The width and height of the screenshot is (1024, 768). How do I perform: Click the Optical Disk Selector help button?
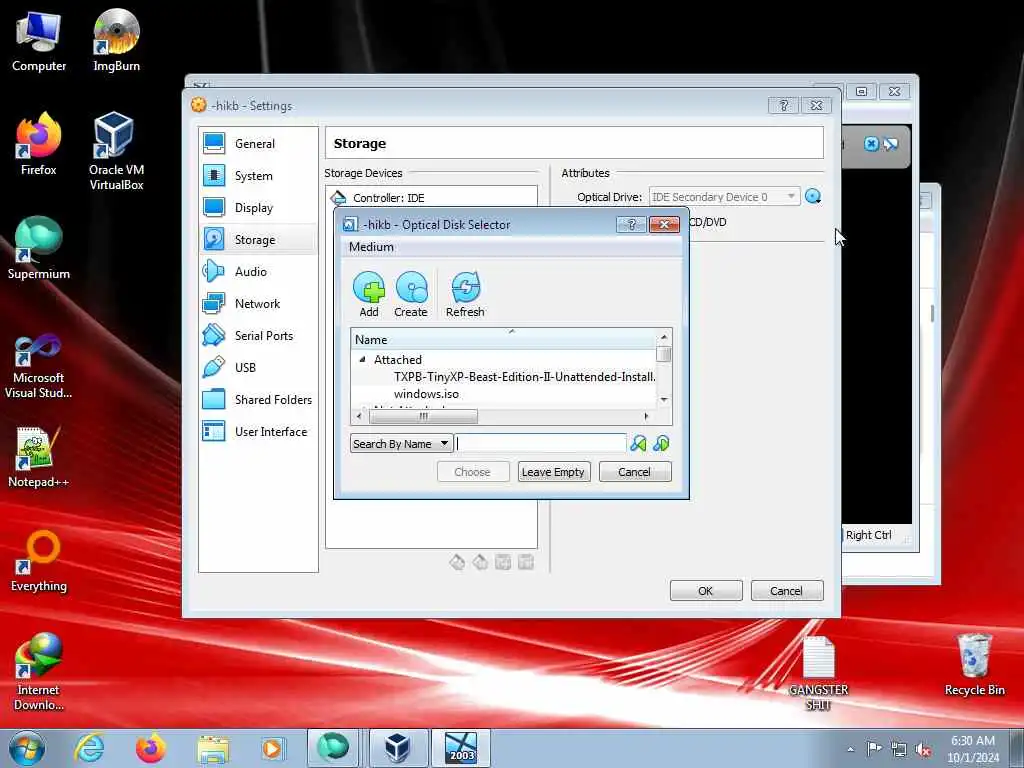coord(632,225)
